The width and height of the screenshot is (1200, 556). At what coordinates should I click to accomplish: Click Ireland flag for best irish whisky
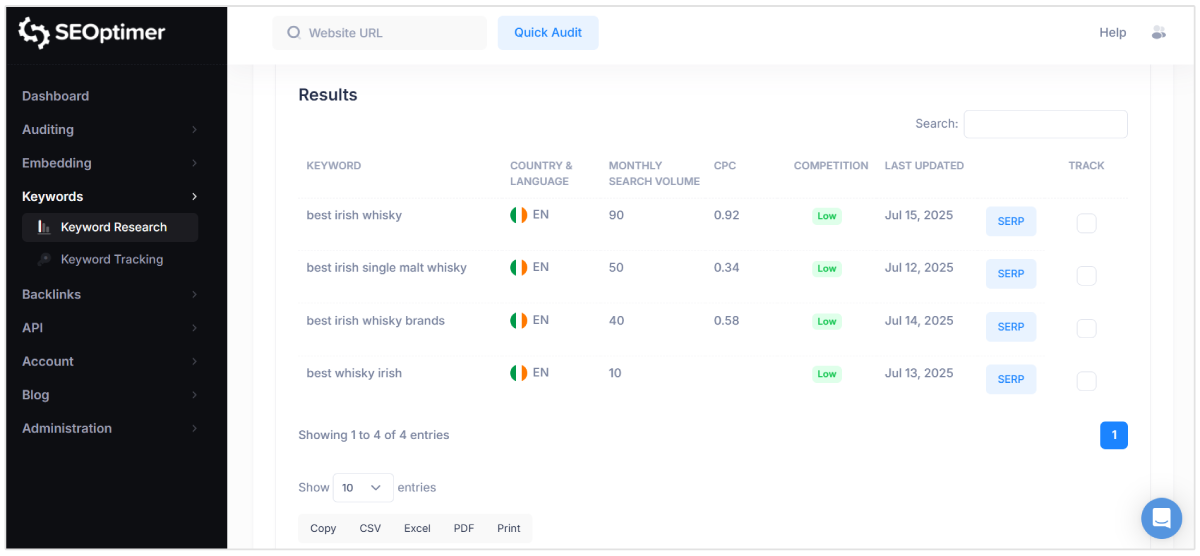(518, 215)
